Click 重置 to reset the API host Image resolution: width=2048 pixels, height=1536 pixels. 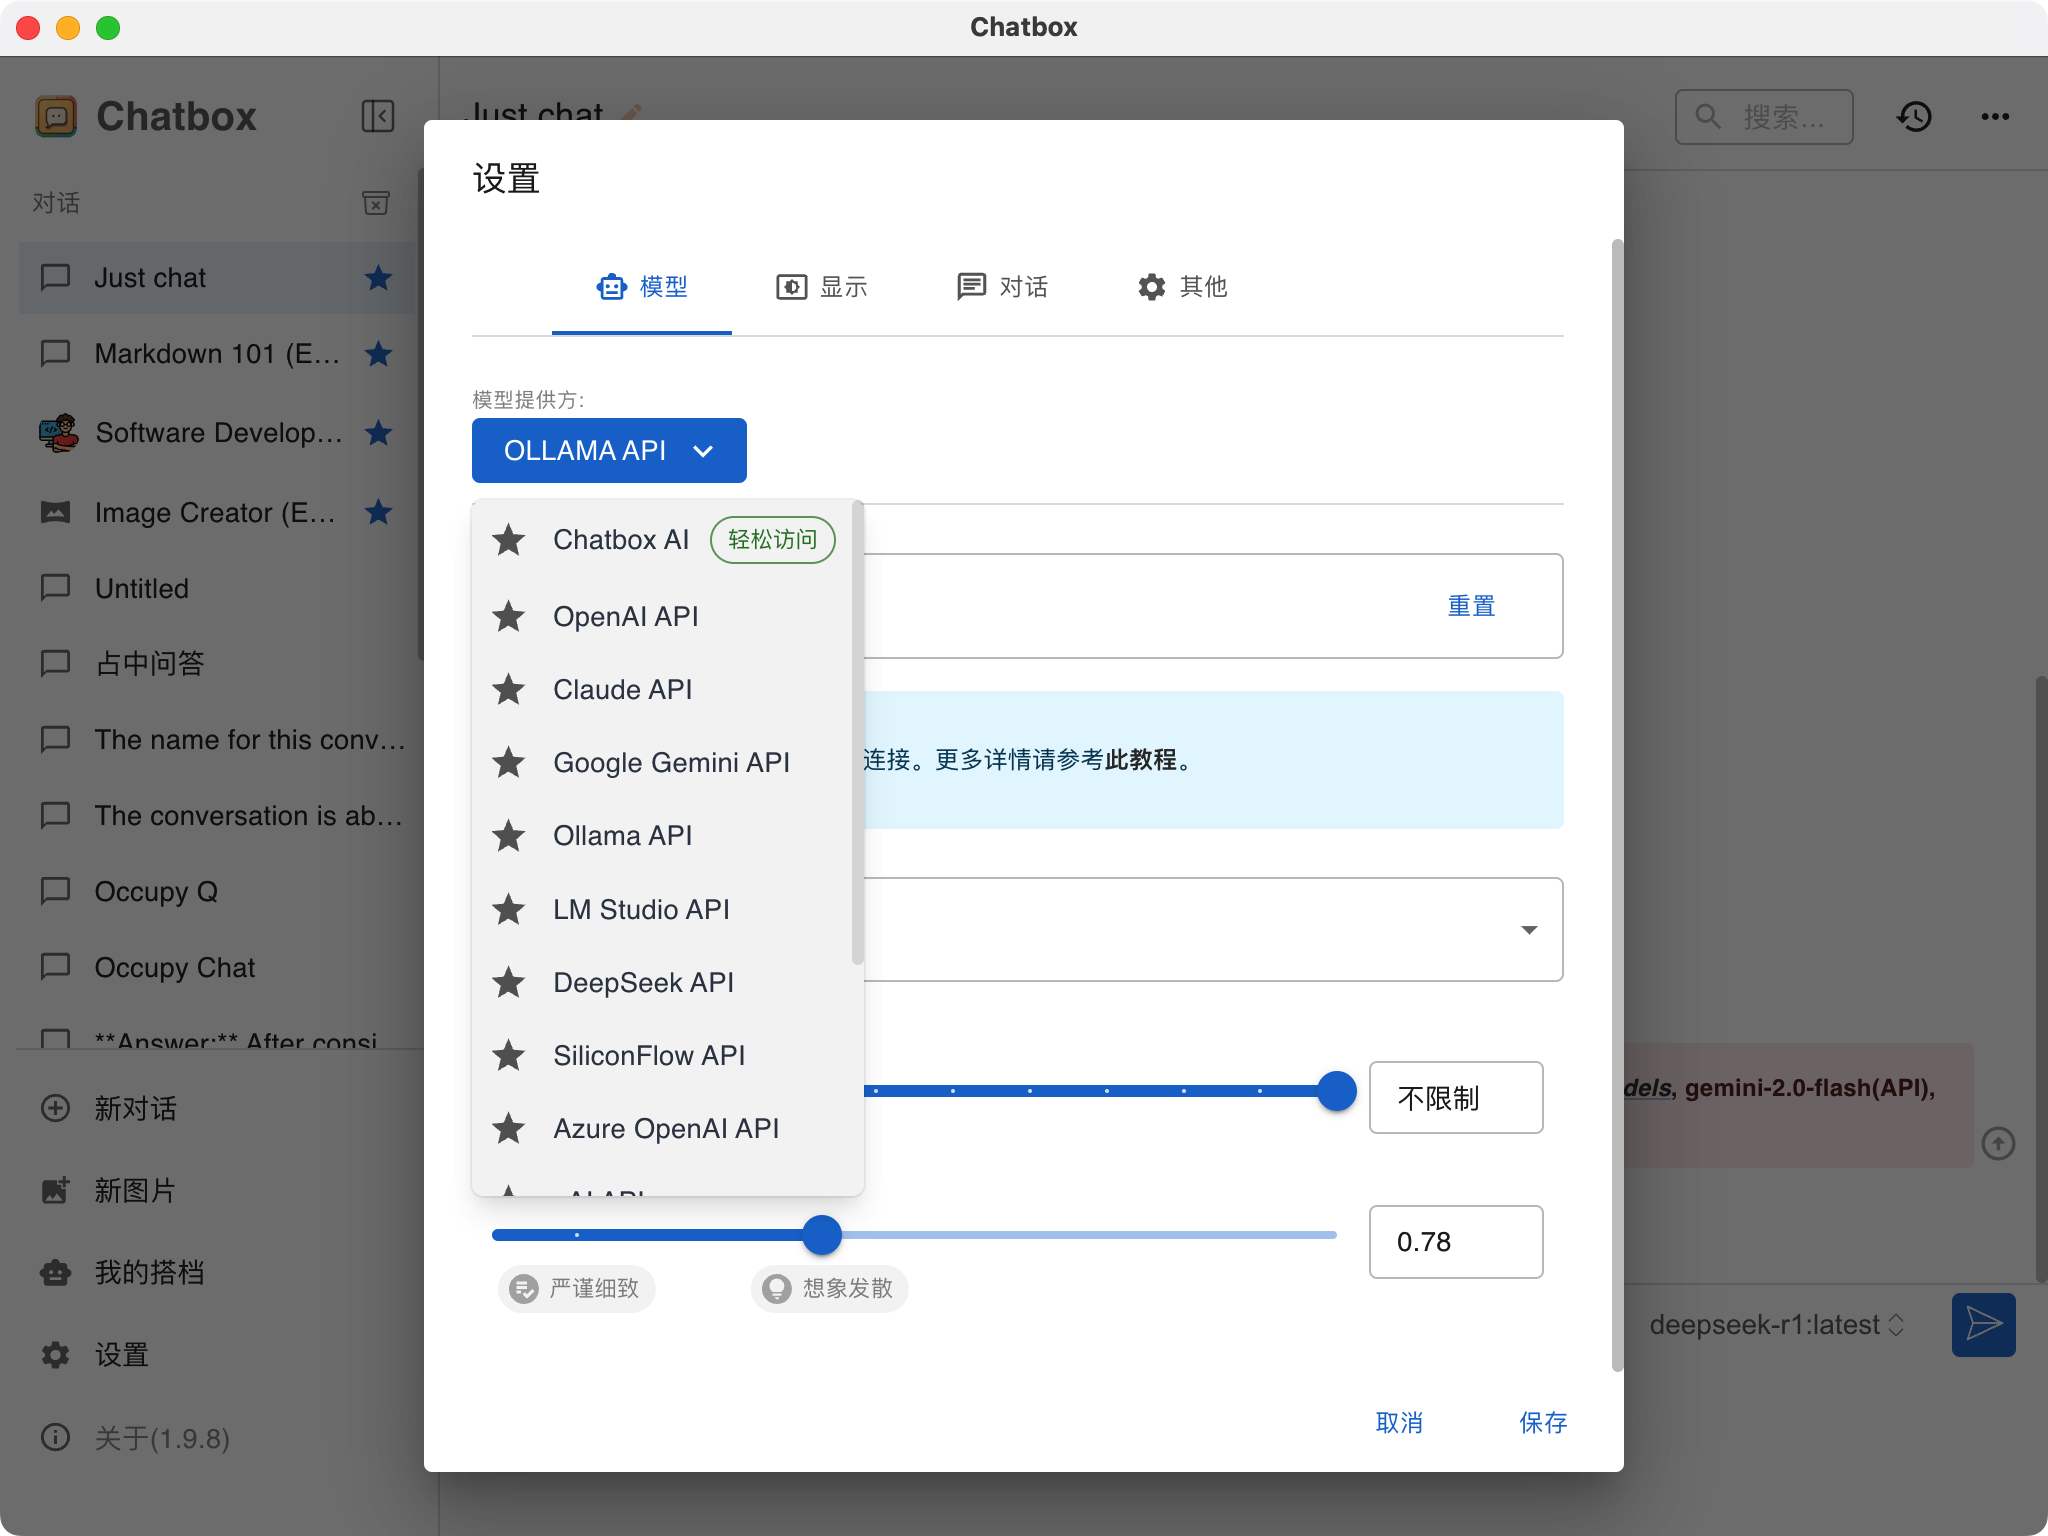click(1471, 606)
